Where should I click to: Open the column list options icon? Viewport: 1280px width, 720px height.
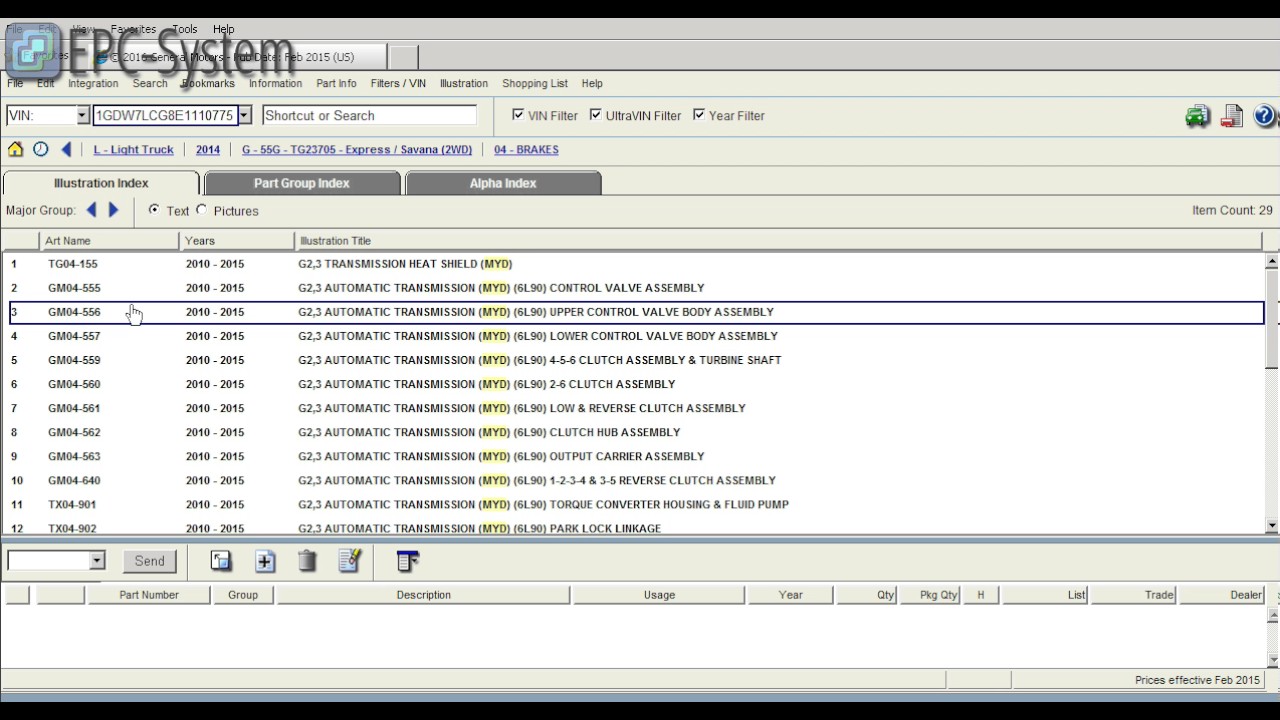pyautogui.click(x=407, y=561)
